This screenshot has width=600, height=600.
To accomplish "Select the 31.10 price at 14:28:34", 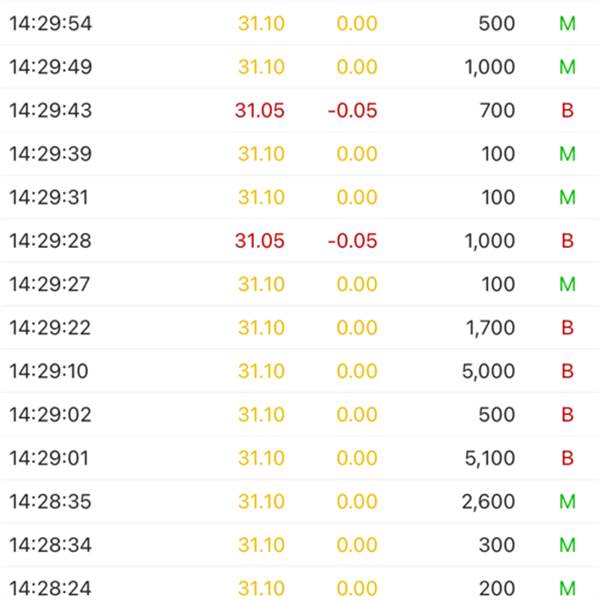I will (x=261, y=545).
